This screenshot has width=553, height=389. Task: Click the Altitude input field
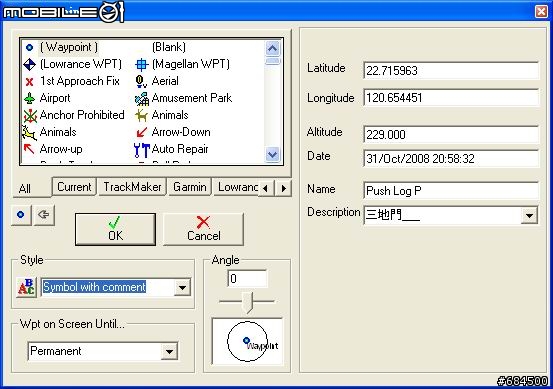[451, 134]
